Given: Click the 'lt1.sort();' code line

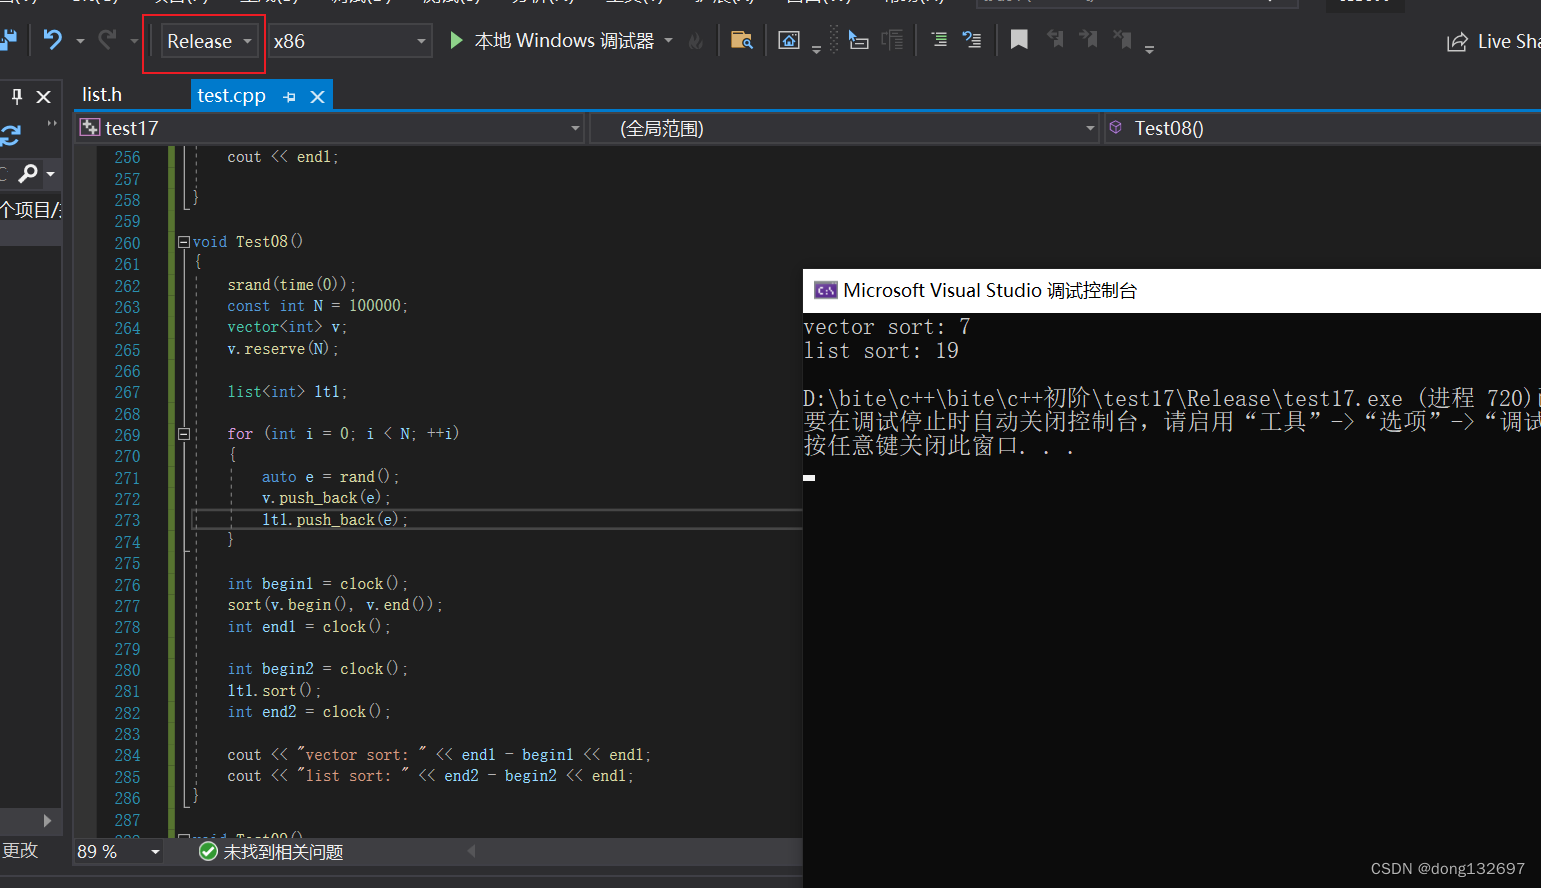Looking at the screenshot, I should (274, 691).
